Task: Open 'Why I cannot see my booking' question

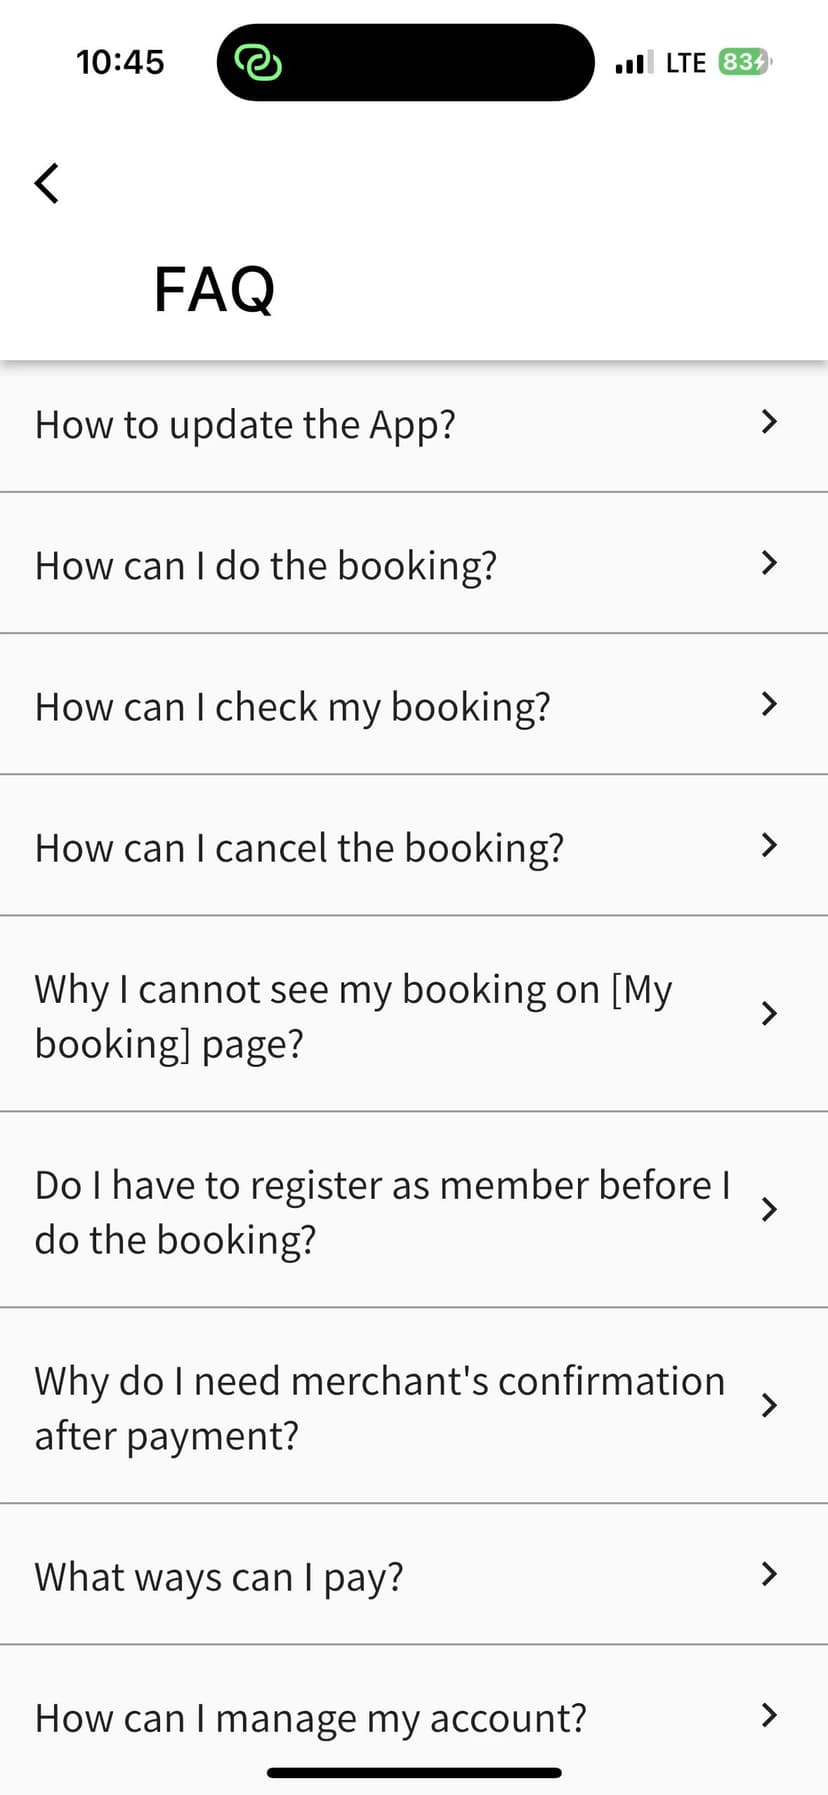Action: click(352, 1015)
